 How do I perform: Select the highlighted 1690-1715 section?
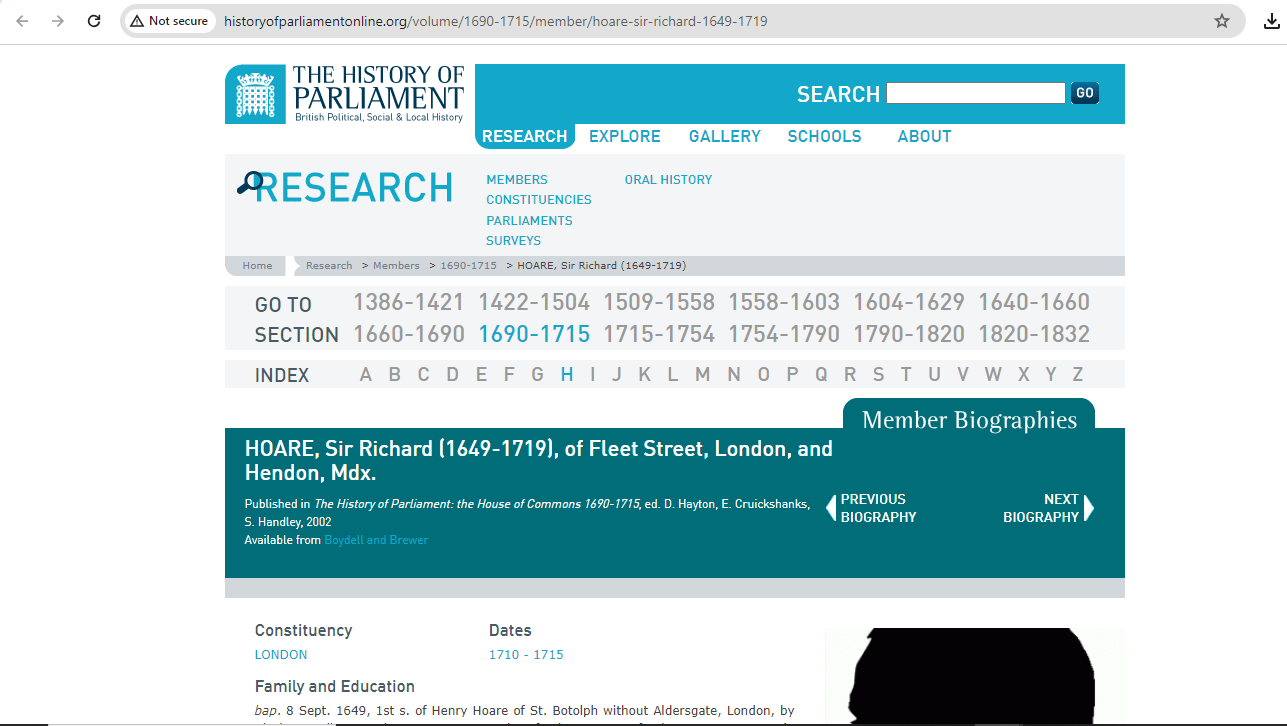tap(534, 334)
